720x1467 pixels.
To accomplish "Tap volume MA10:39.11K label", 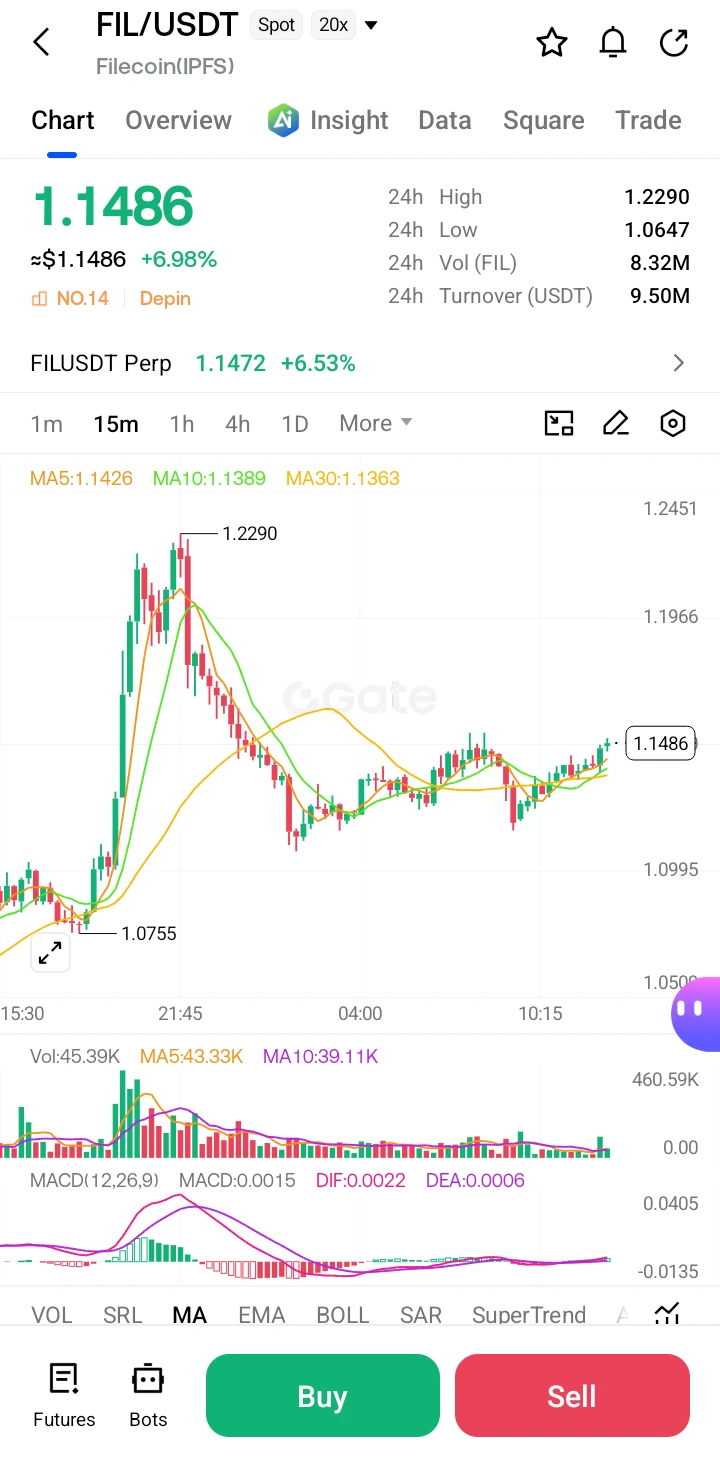I will point(320,1057).
